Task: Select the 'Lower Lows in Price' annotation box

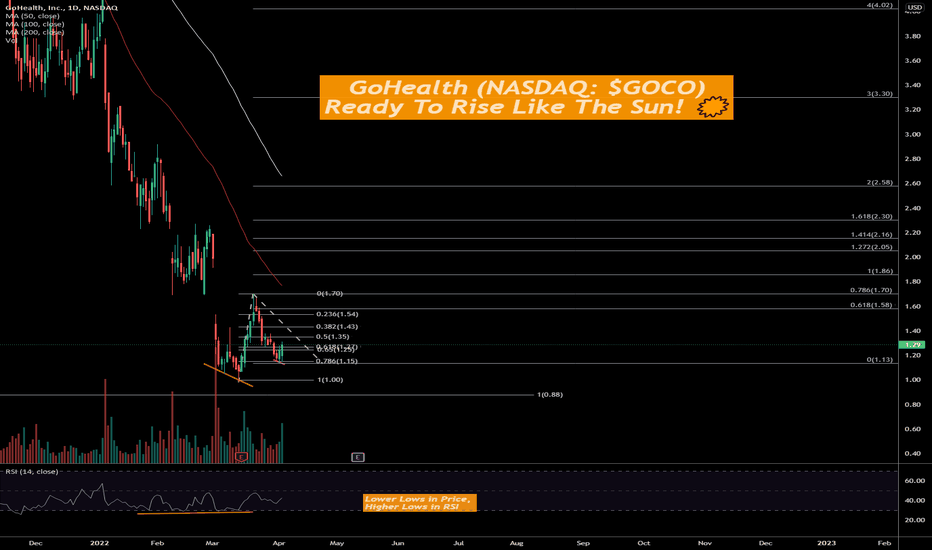Action: pyautogui.click(x=420, y=503)
